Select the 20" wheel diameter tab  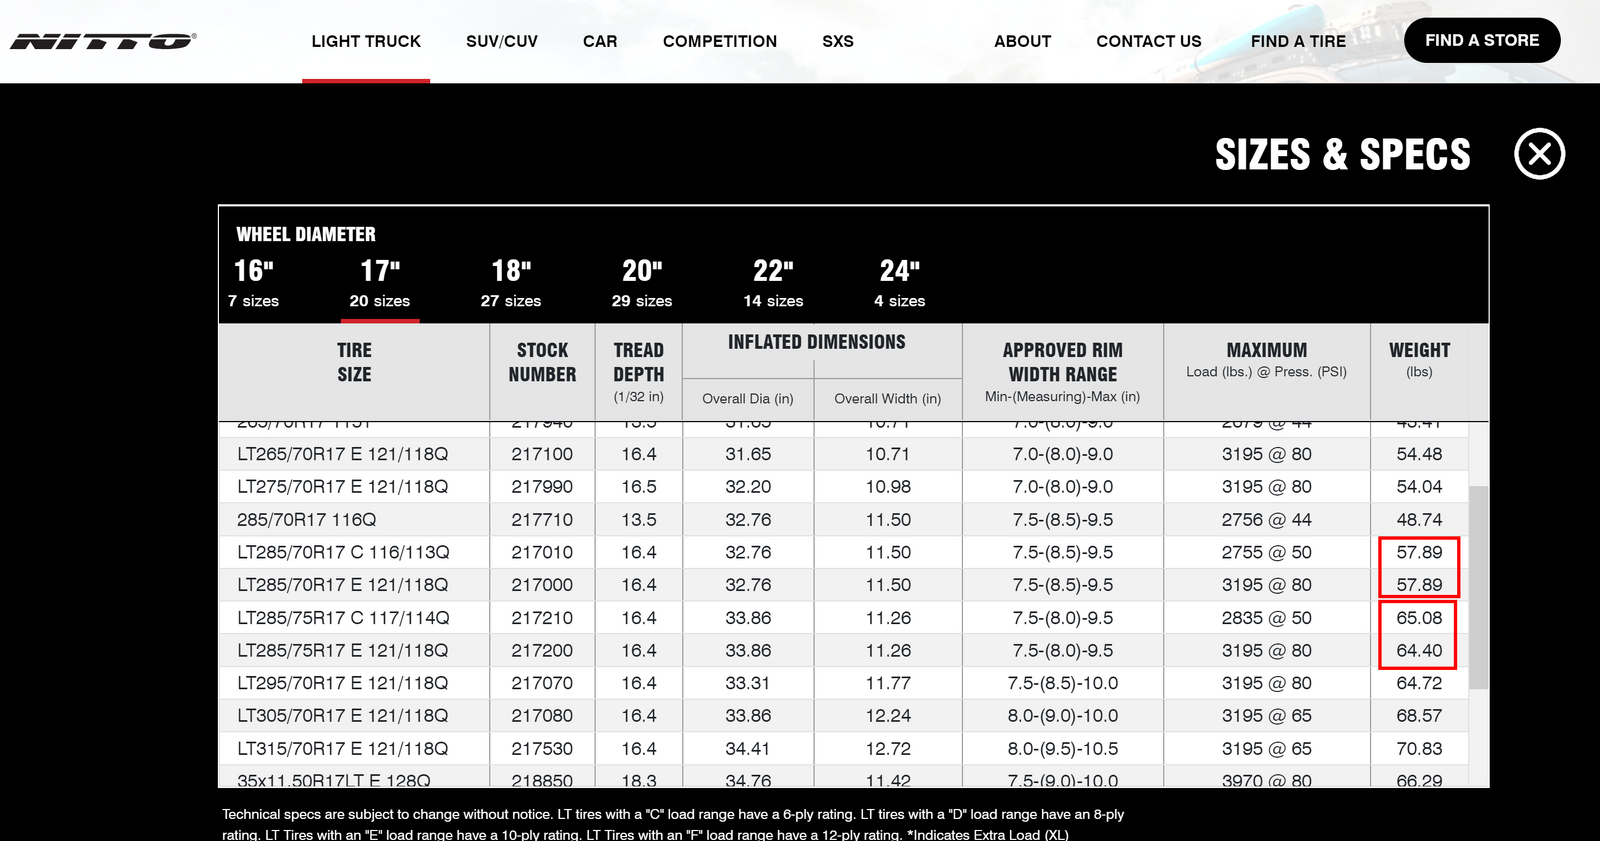pos(642,283)
